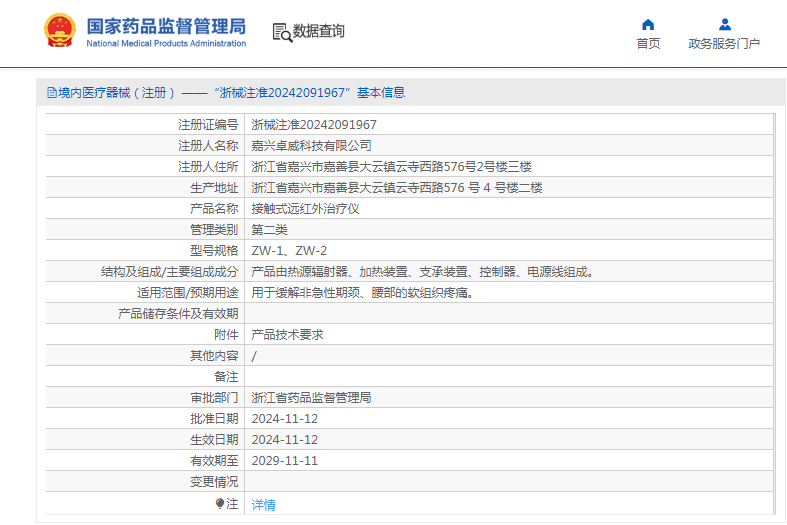Open the data query search icon
This screenshot has width=787, height=525.
(x=282, y=32)
